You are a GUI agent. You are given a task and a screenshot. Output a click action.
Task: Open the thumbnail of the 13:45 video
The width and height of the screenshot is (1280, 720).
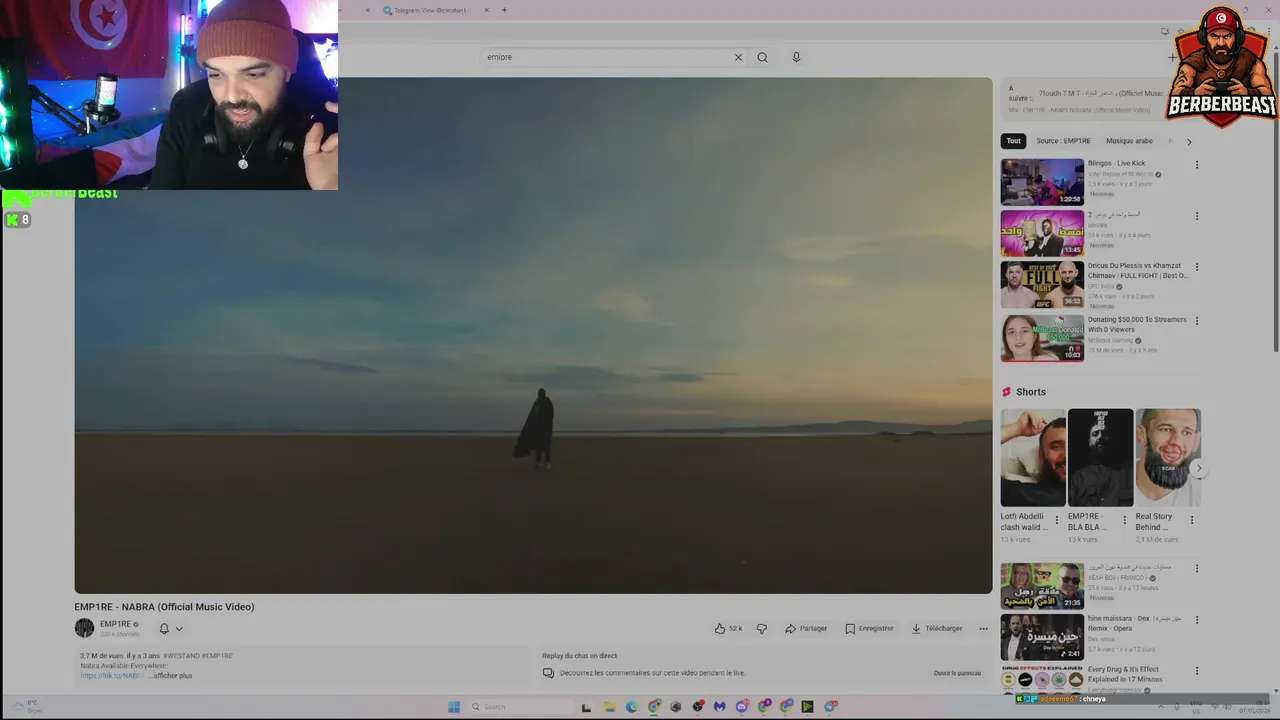pyautogui.click(x=1042, y=233)
